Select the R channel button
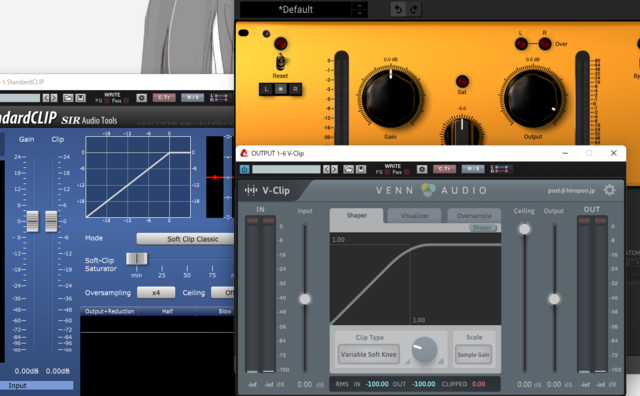Screen dimensions: 640x396 pos(295,89)
